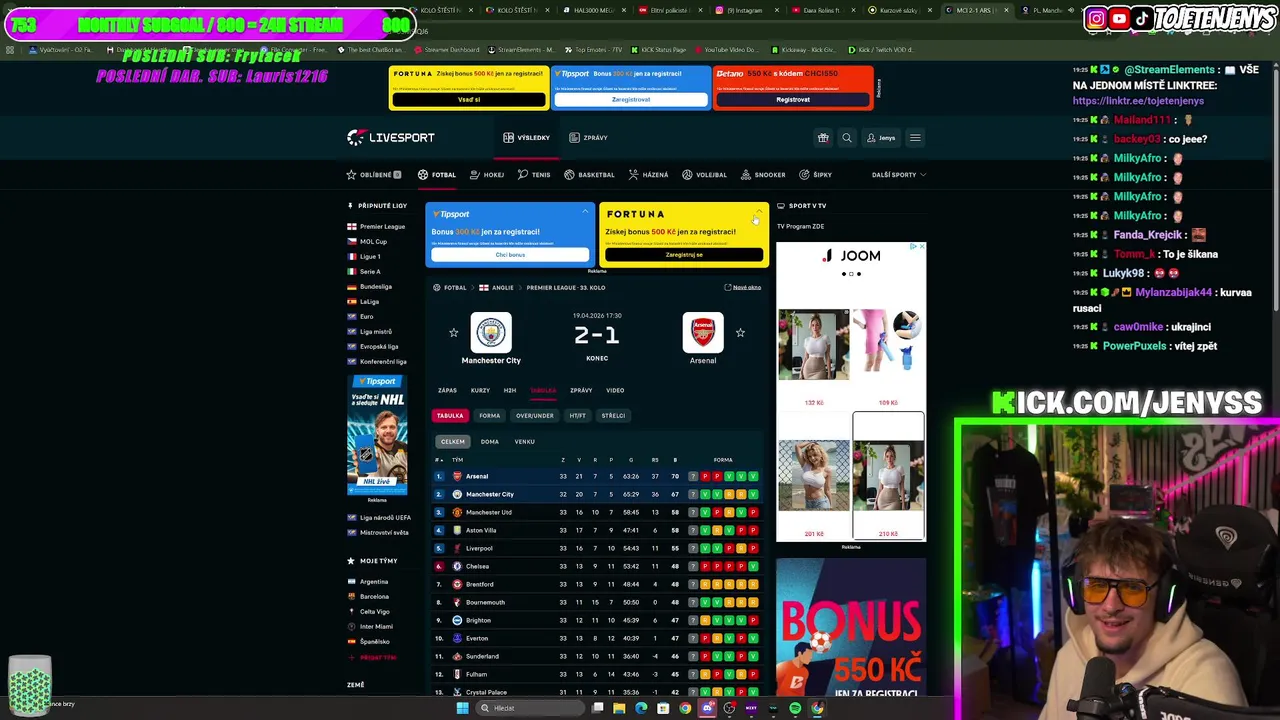
Task: Open the Manchester City logo above score
Action: pos(491,333)
